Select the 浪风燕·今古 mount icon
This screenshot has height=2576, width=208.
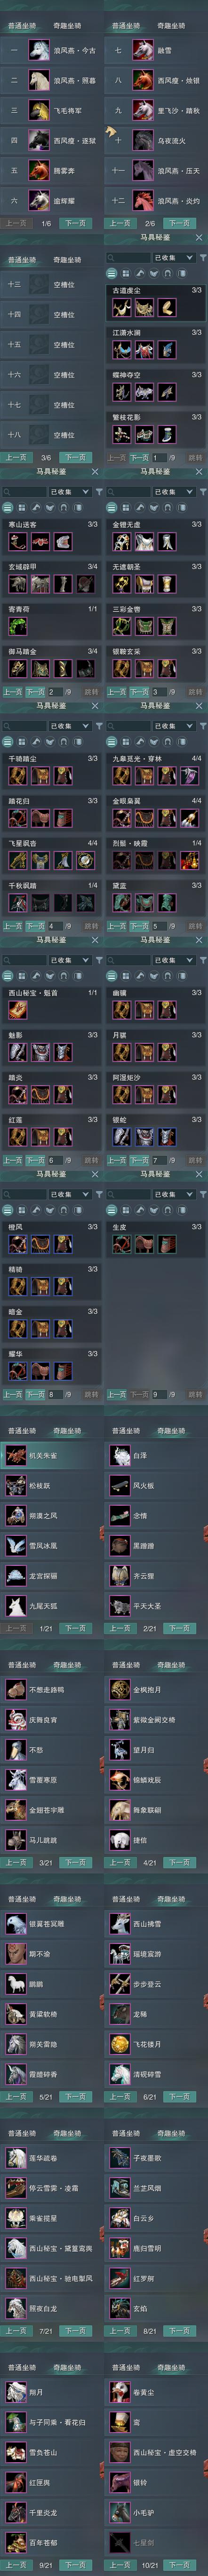point(39,50)
